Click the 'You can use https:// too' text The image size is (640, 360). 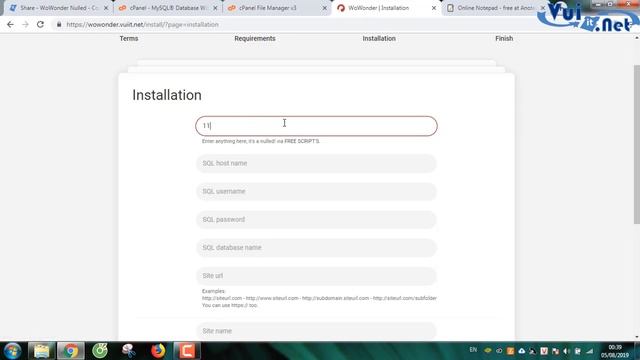point(230,305)
